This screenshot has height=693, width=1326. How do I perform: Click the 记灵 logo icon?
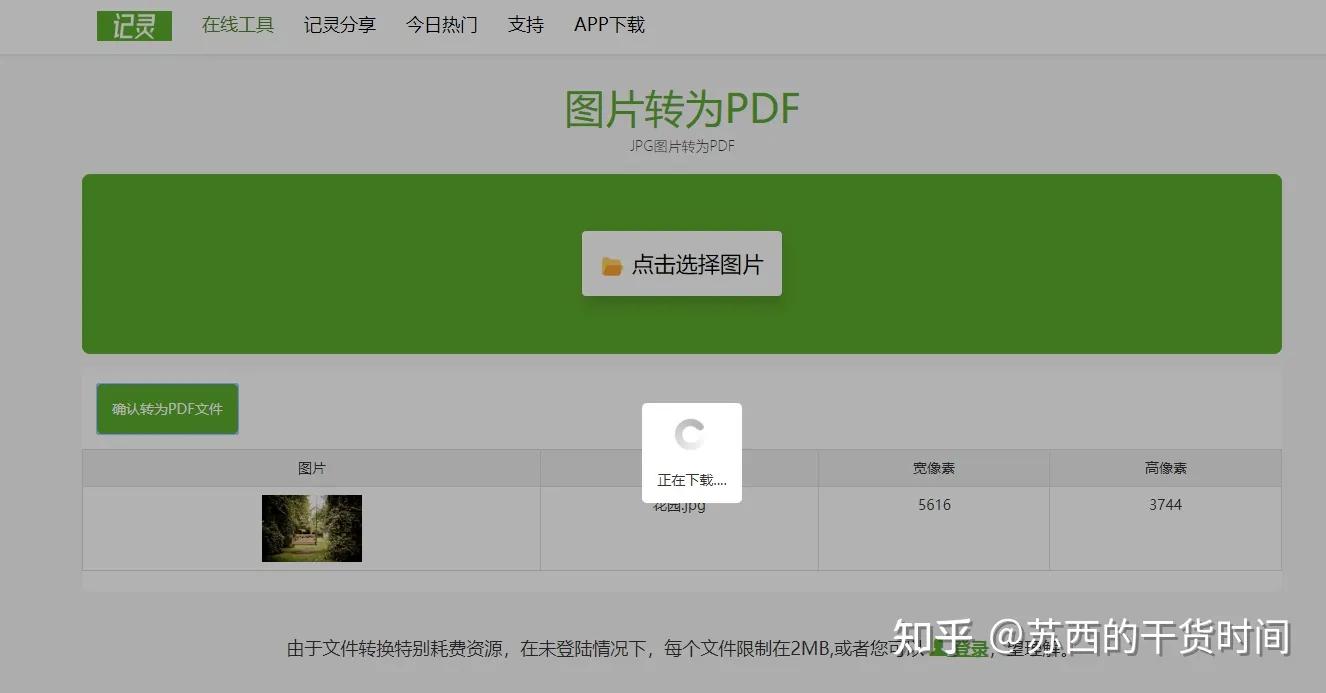(x=134, y=25)
